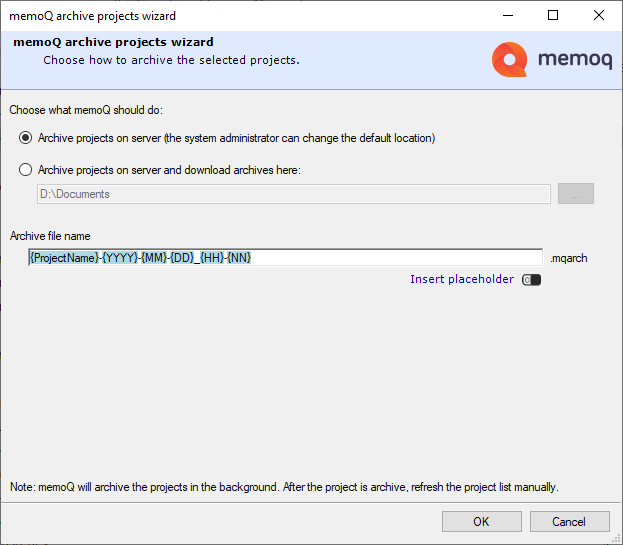Screen dimensions: 623x545
Task: Choose archive on server and download option
Action: click(26, 170)
